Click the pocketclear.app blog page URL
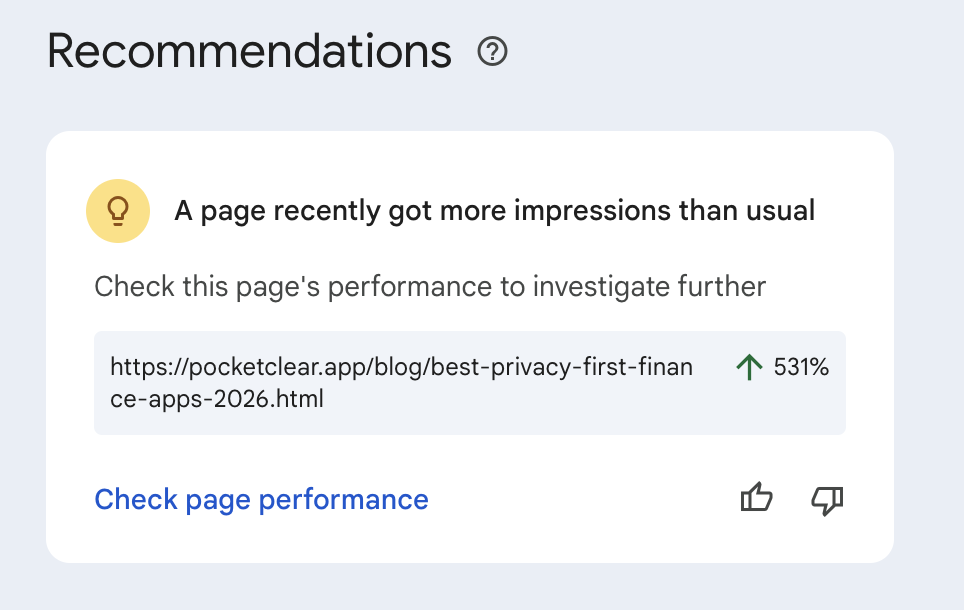964x610 pixels. (400, 367)
